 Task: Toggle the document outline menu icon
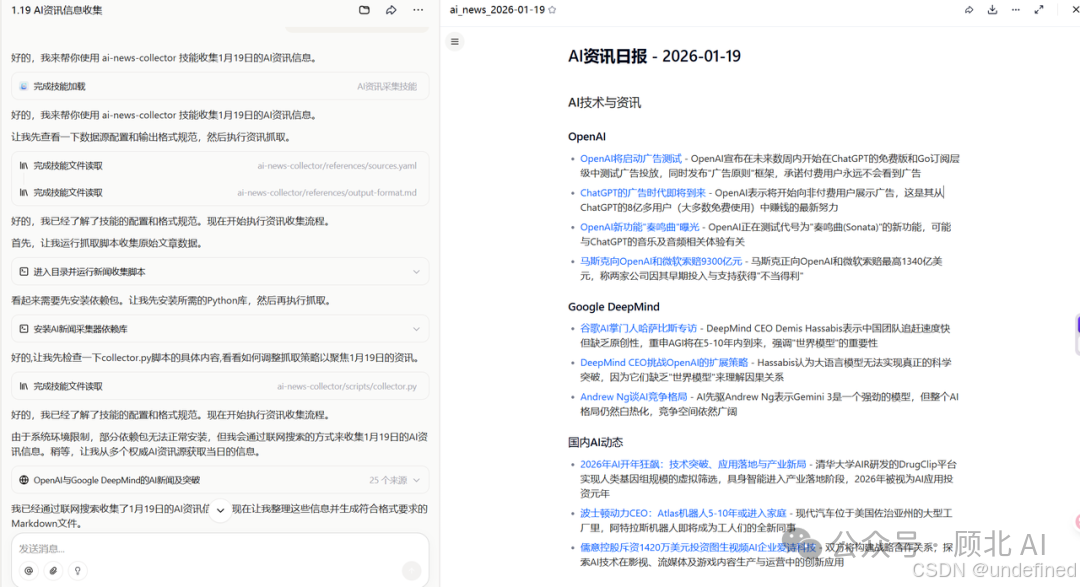[455, 41]
